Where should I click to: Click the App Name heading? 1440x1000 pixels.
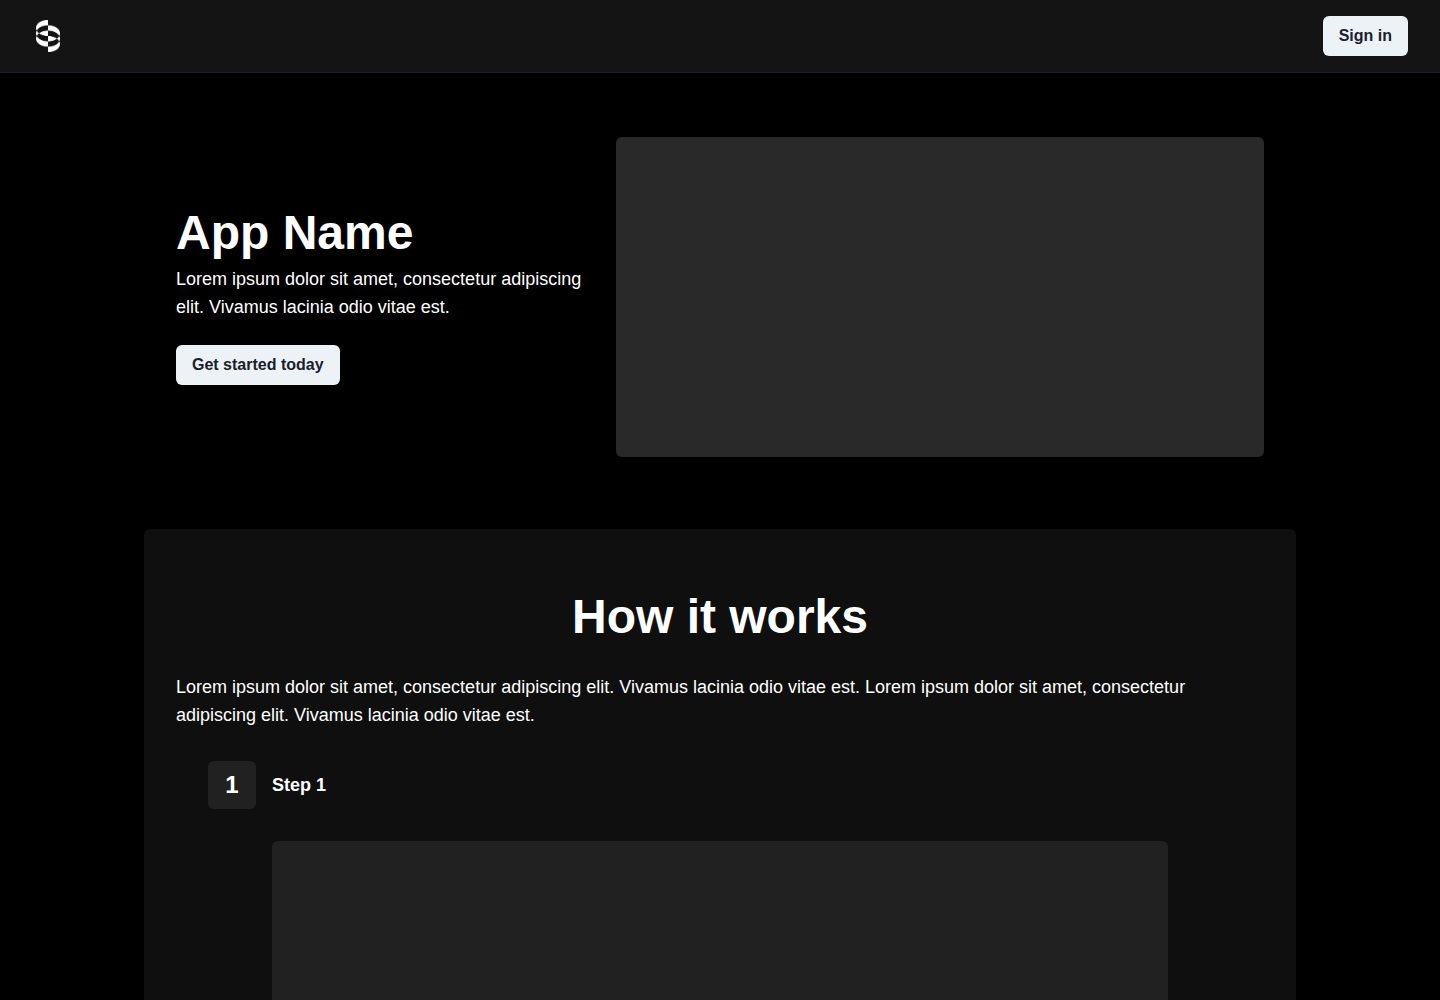[x=294, y=233]
